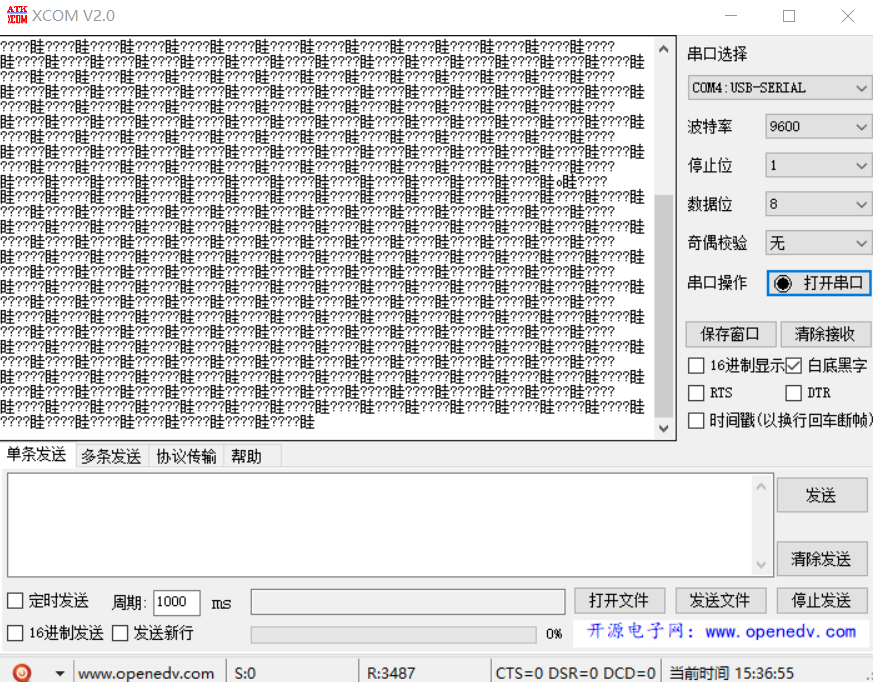The height and width of the screenshot is (682, 873).
Task: Open the 奇偶校验 dropdown showing 无
Action: click(x=818, y=242)
